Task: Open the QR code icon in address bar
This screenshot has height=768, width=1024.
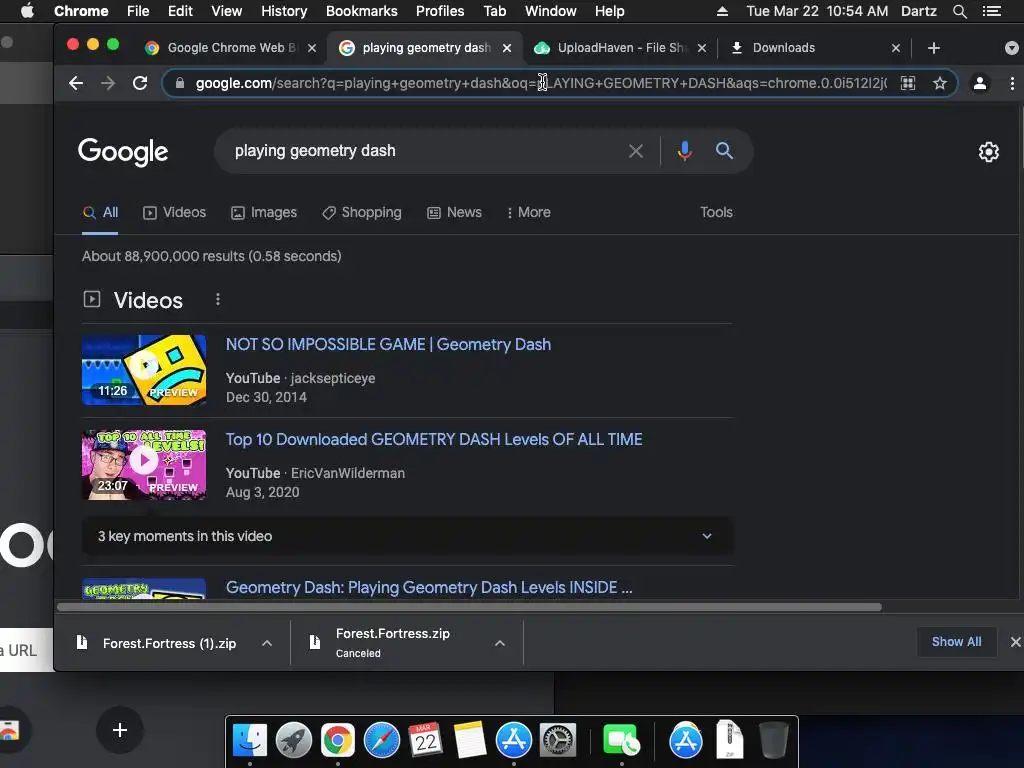Action: (908, 83)
